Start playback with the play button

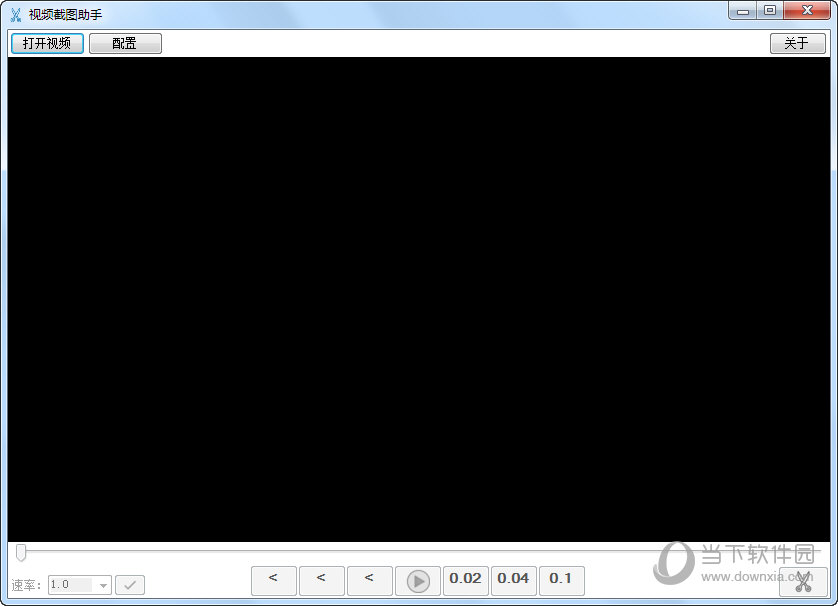point(418,581)
